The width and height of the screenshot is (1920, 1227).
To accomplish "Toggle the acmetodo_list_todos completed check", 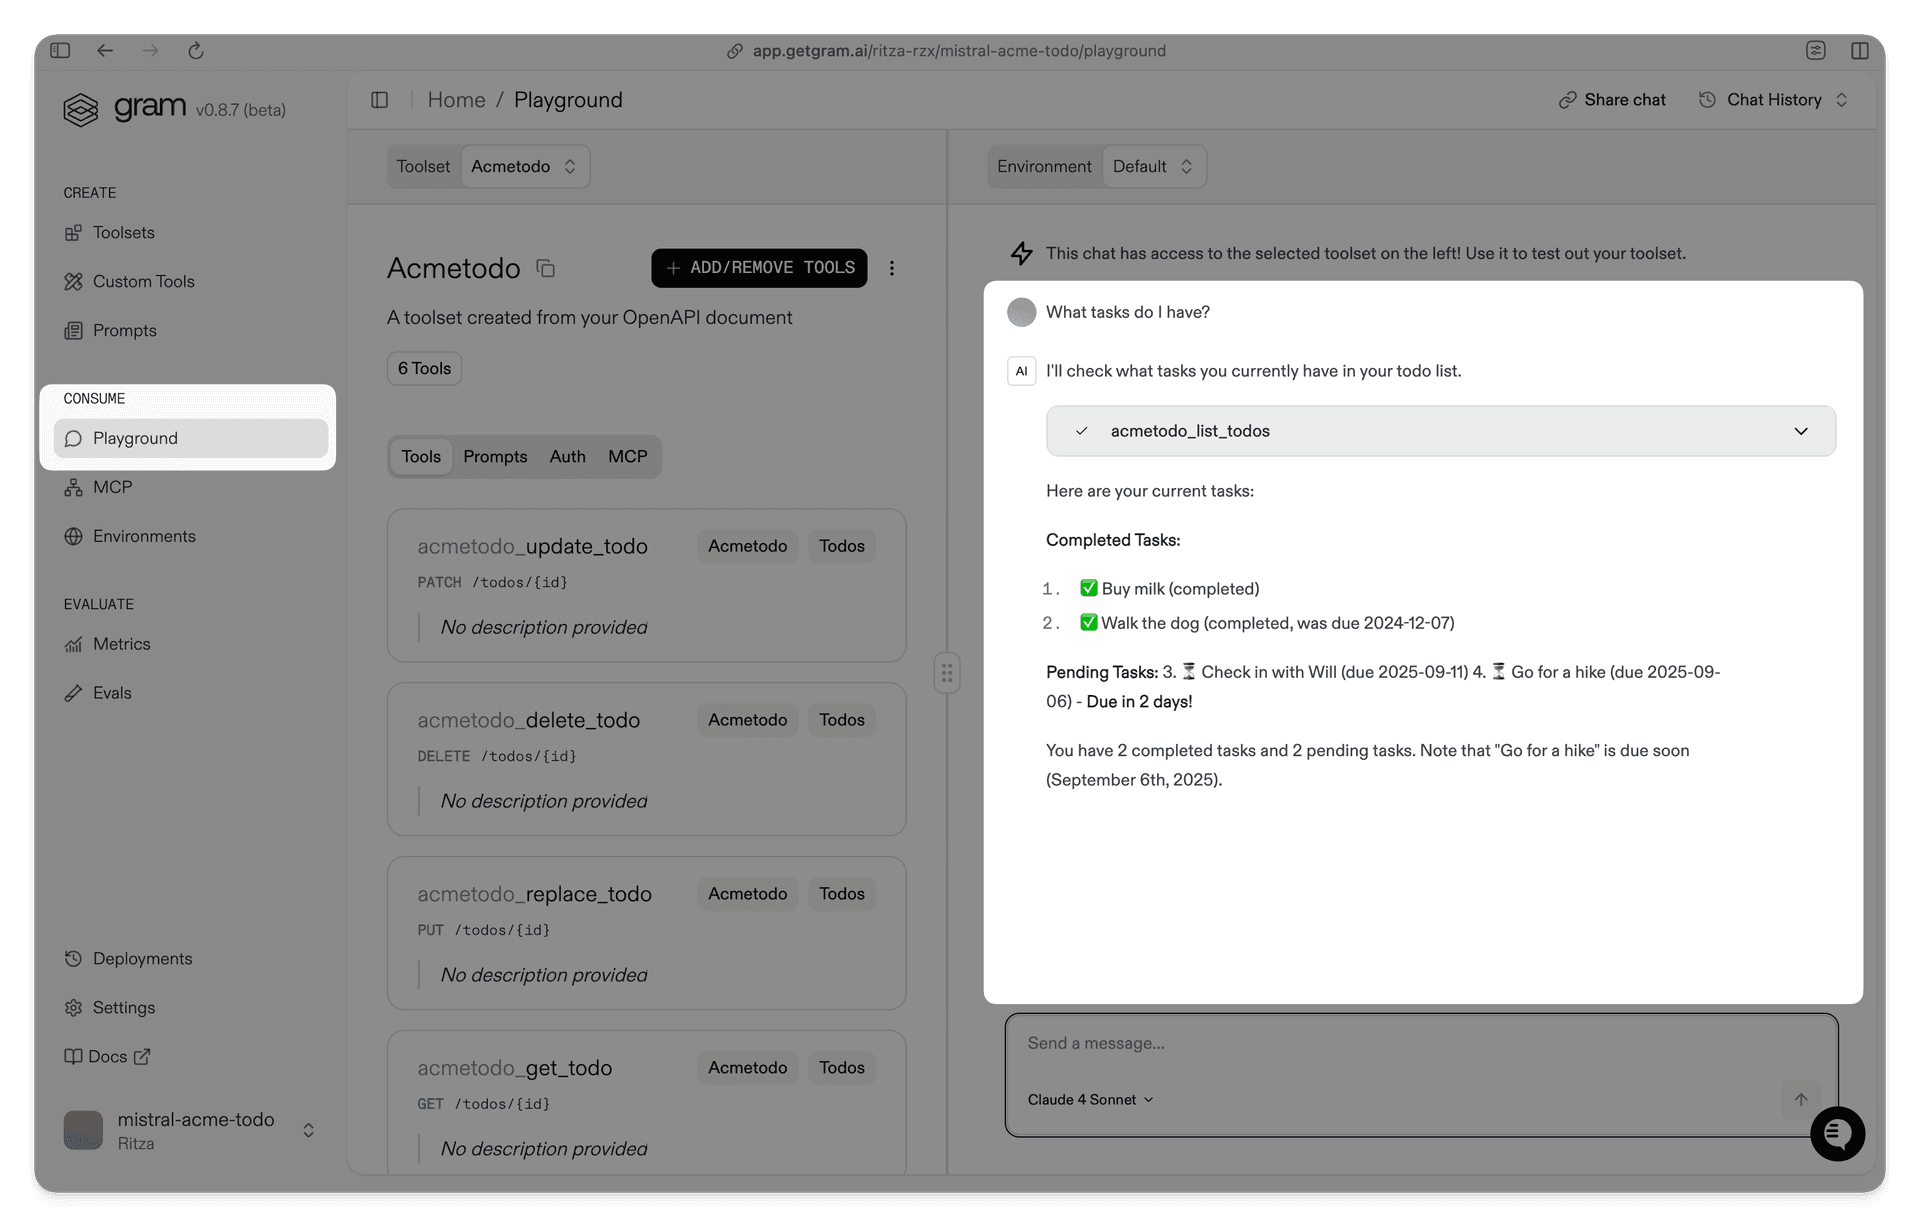I will 1082,430.
